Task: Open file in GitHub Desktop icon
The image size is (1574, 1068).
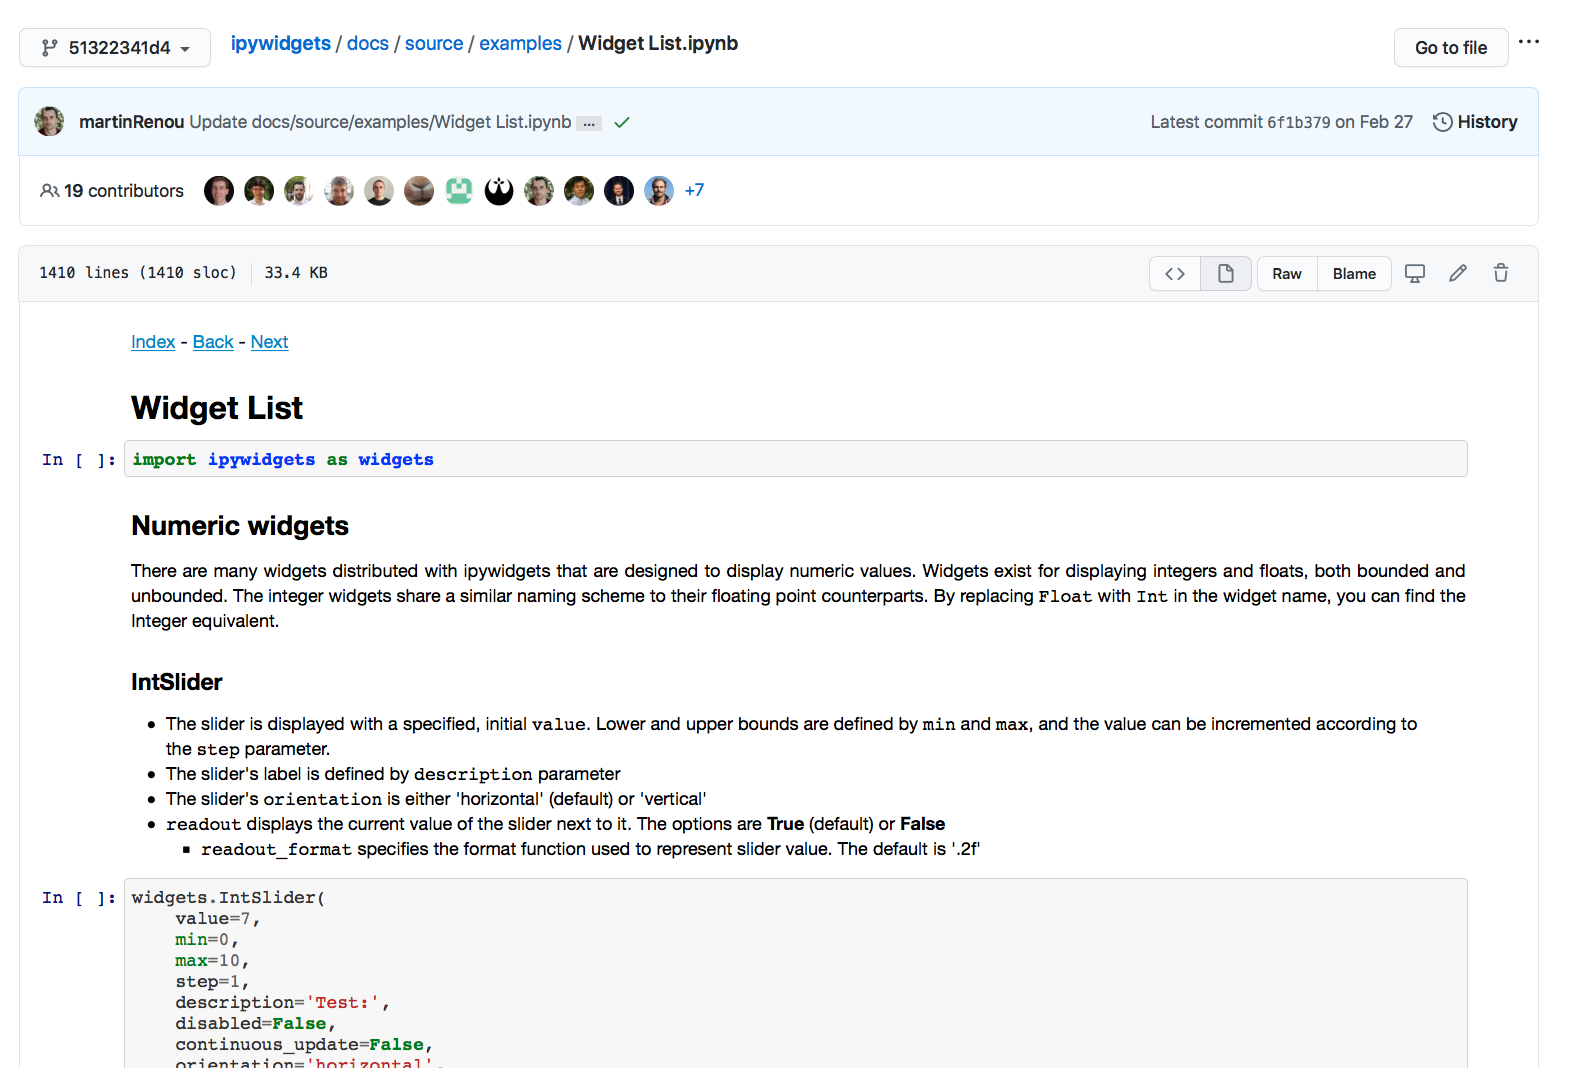Action: 1415,273
